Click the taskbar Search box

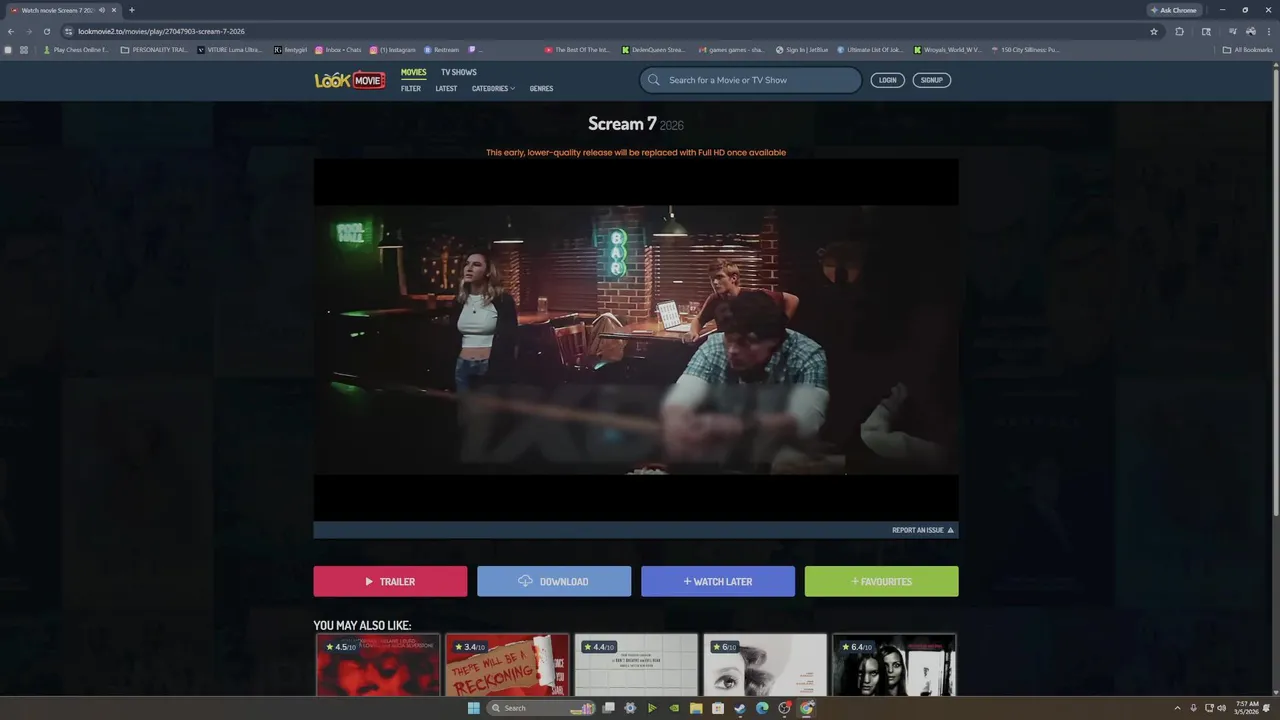coord(540,708)
